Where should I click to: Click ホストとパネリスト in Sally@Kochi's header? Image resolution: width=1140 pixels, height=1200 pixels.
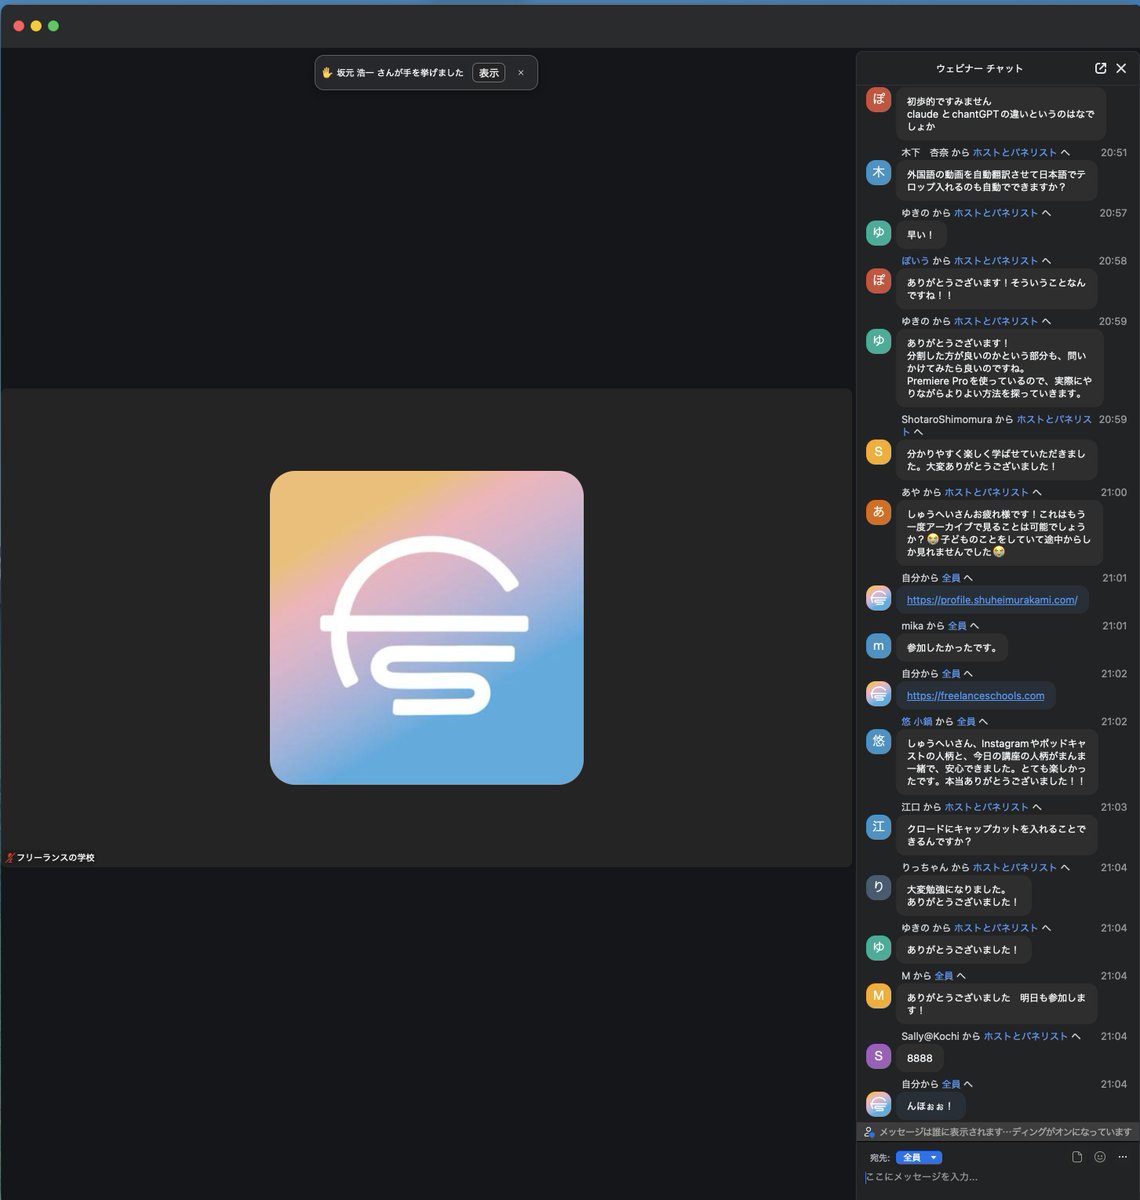(x=1026, y=1037)
